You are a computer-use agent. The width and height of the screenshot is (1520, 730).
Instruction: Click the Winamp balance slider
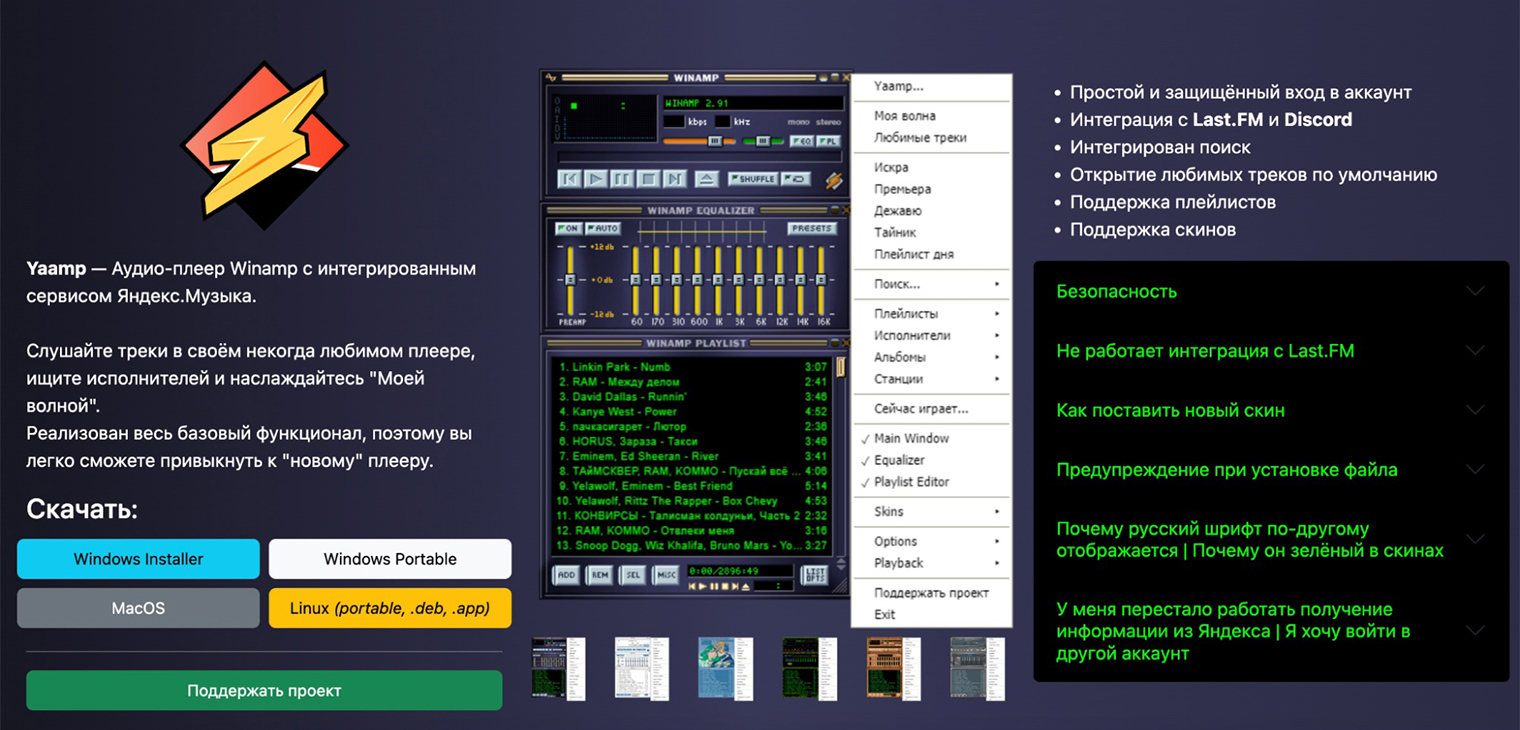[764, 141]
